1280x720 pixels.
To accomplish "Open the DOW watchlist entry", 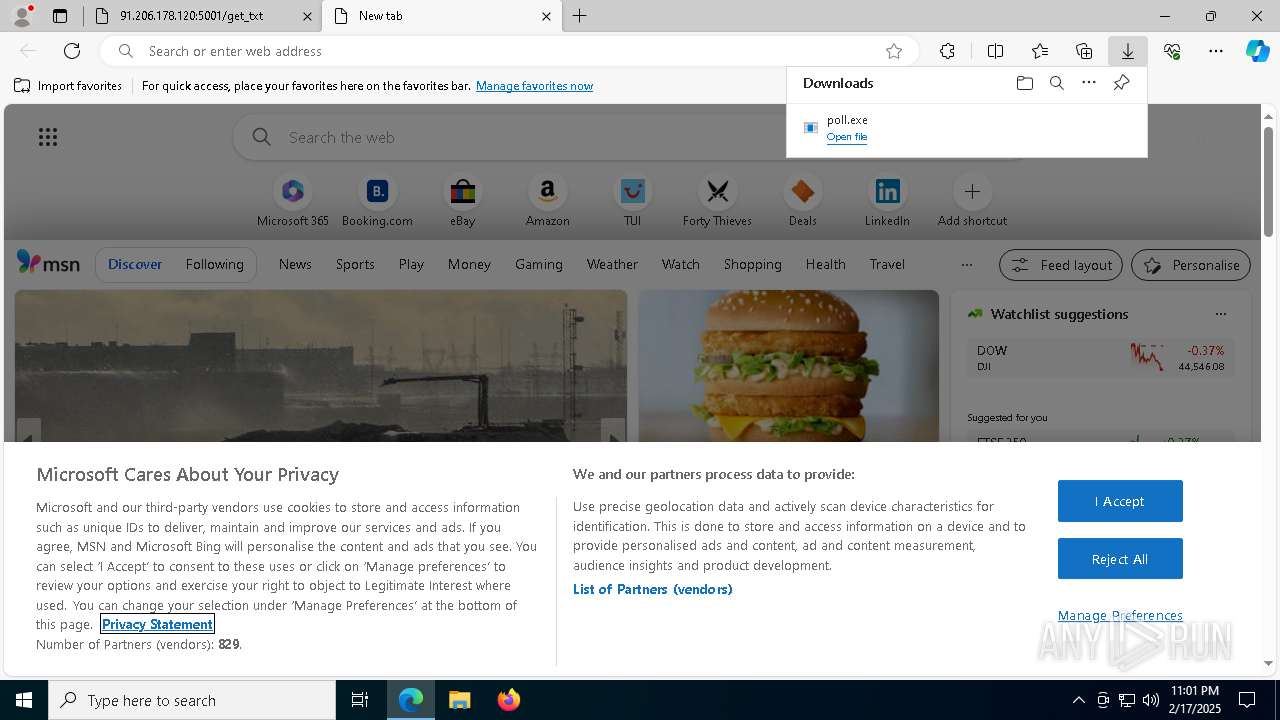I will [1100, 358].
